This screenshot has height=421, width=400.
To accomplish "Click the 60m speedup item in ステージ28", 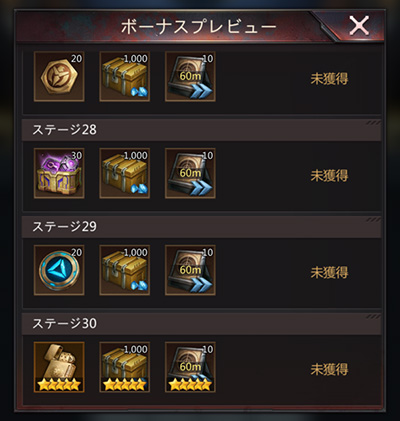I will click(x=190, y=173).
